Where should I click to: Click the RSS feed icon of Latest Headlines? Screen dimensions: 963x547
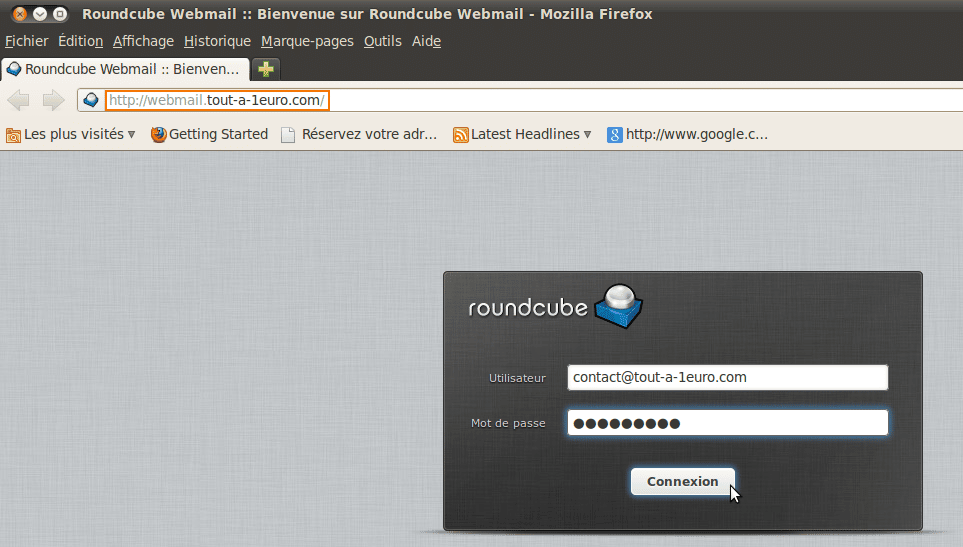pyautogui.click(x=461, y=134)
